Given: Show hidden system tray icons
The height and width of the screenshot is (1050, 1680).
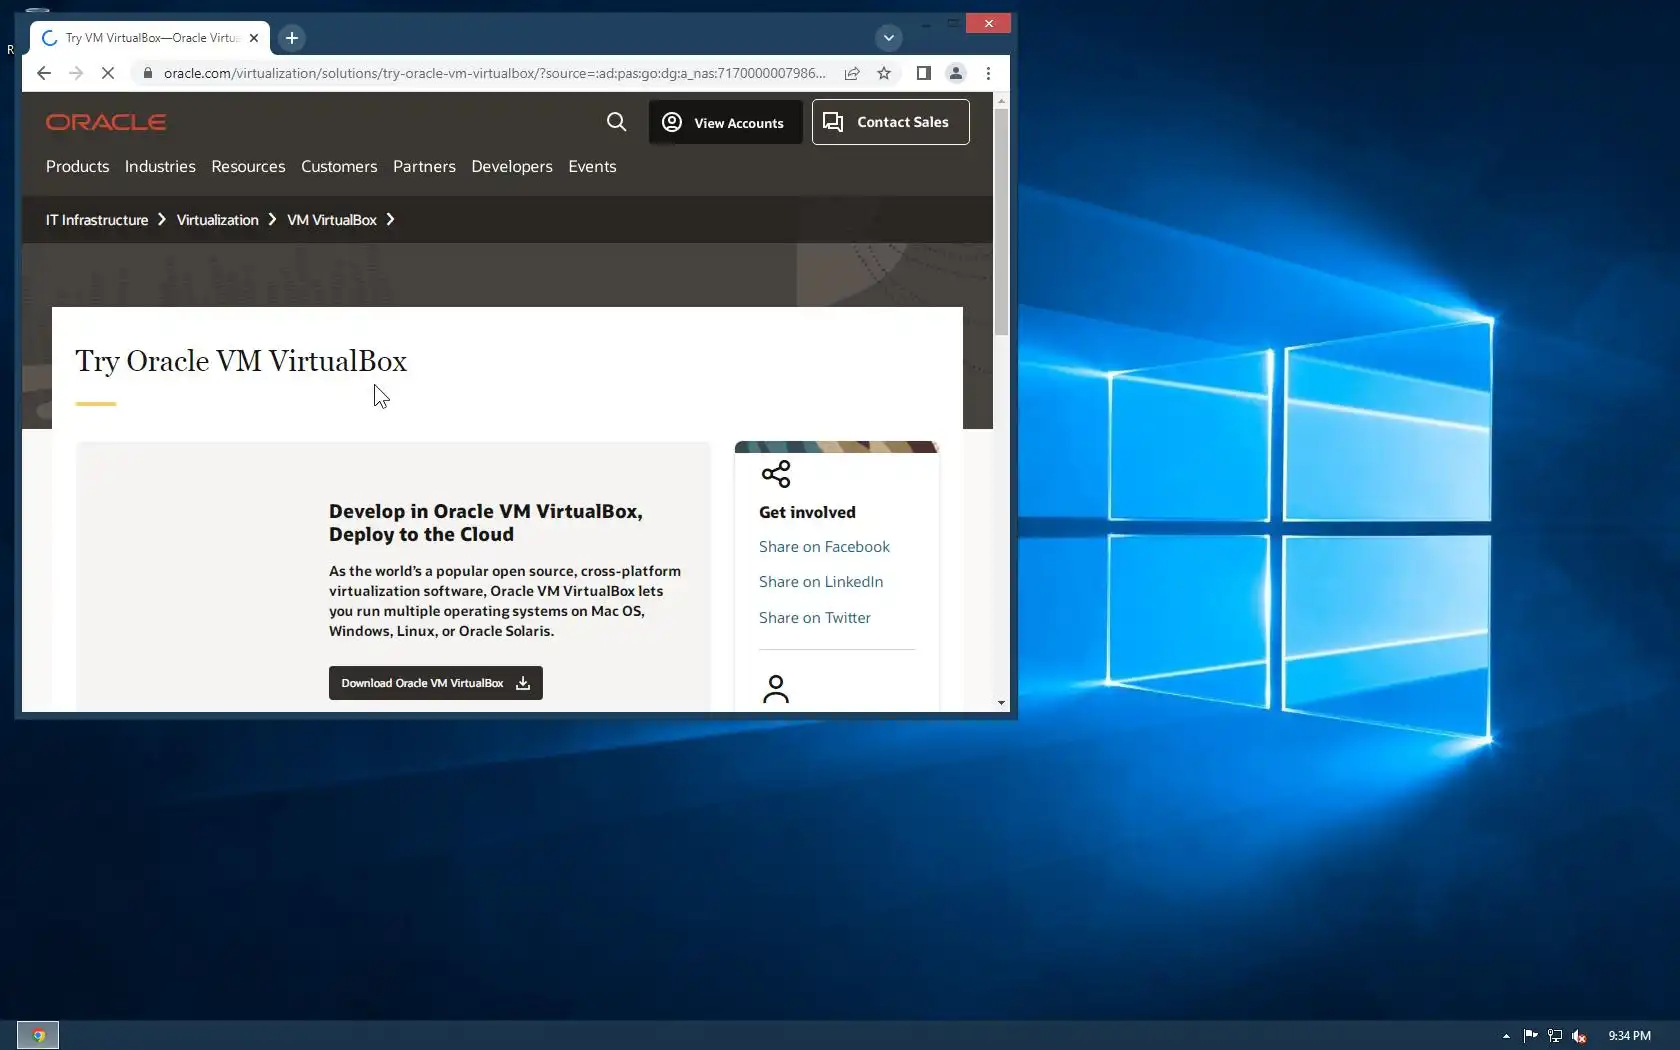Looking at the screenshot, I should 1506,1036.
